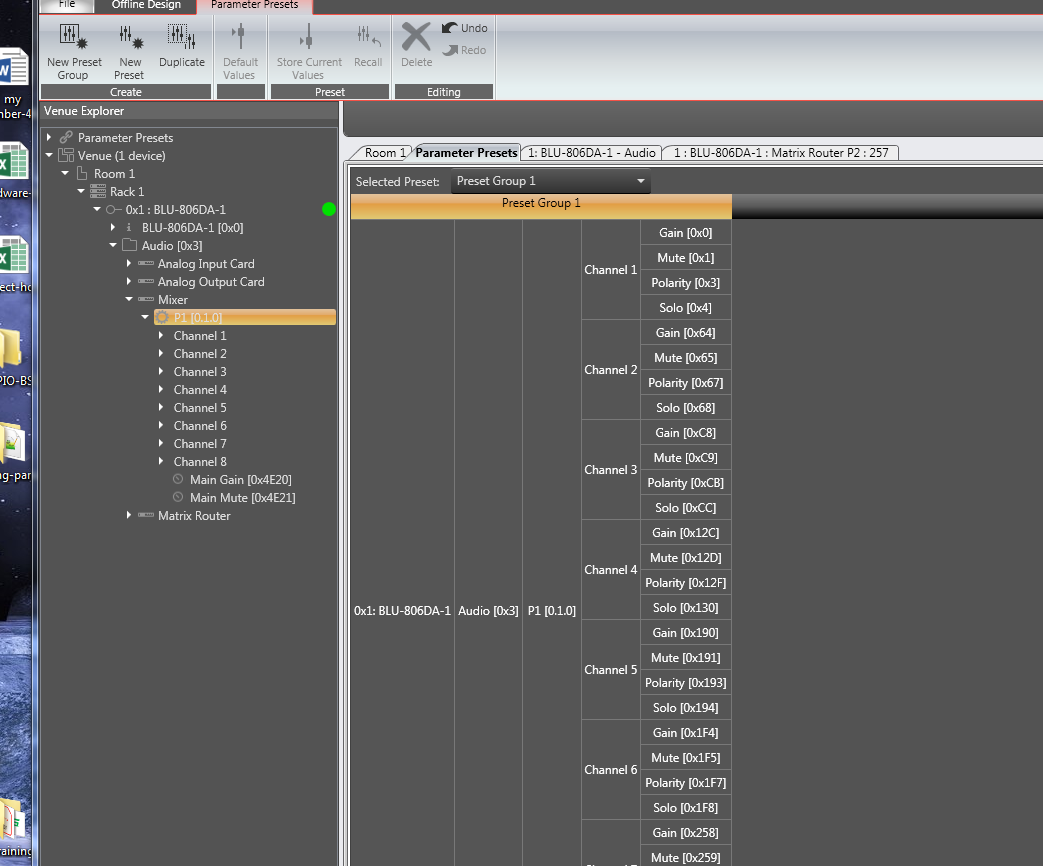Expand the BLU-806DA-1 [0x0] node

coord(113,227)
